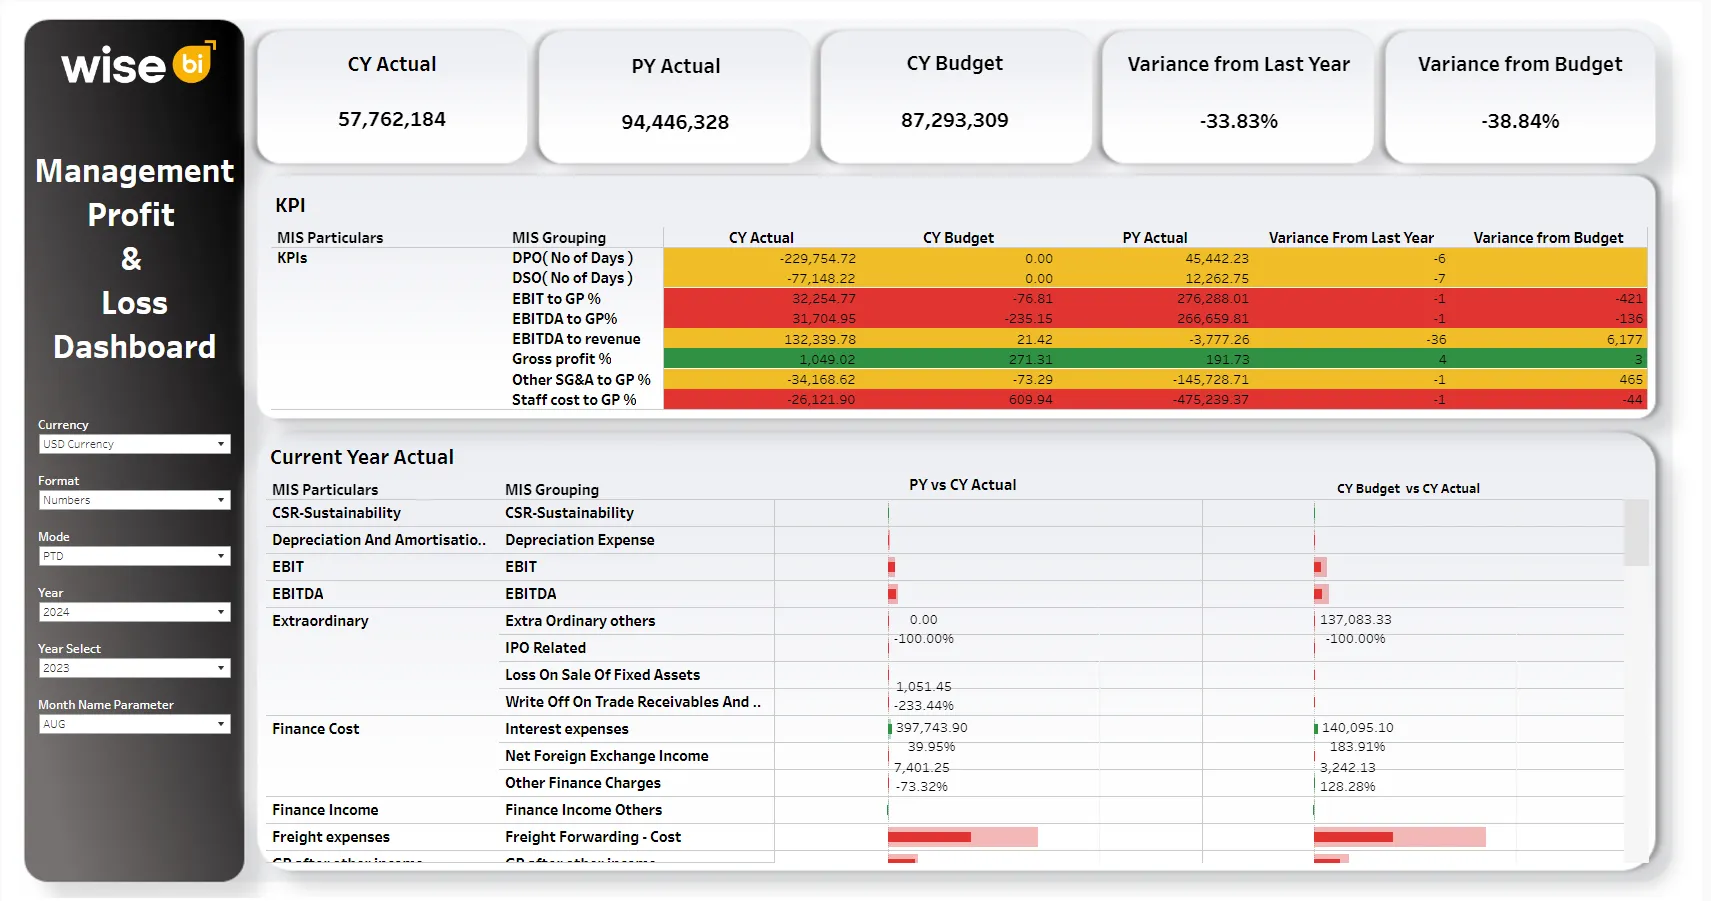Click the Finance Cost particulars label
The width and height of the screenshot is (1711, 901).
(315, 729)
